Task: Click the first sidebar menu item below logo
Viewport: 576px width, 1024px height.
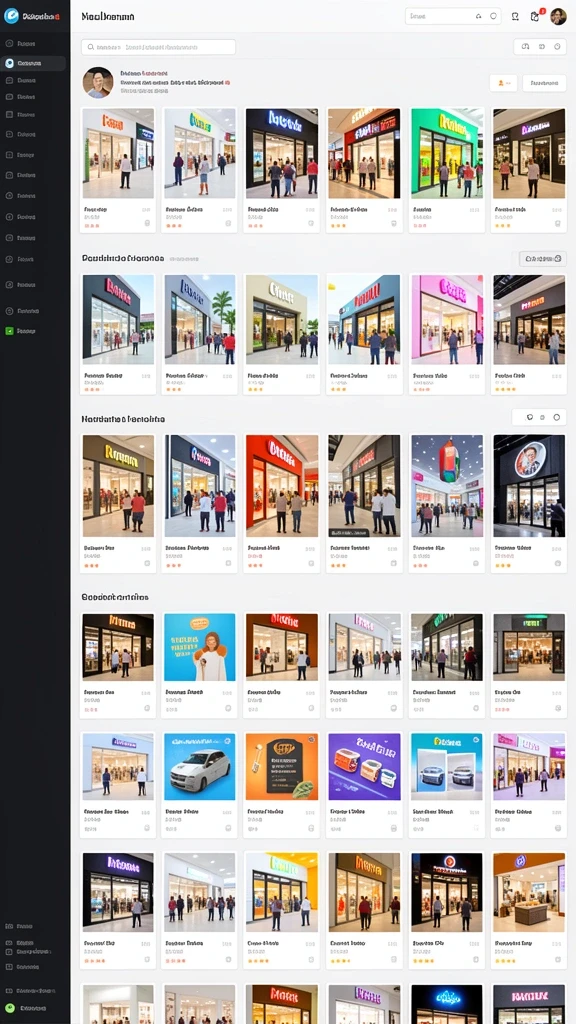Action: pos(33,44)
